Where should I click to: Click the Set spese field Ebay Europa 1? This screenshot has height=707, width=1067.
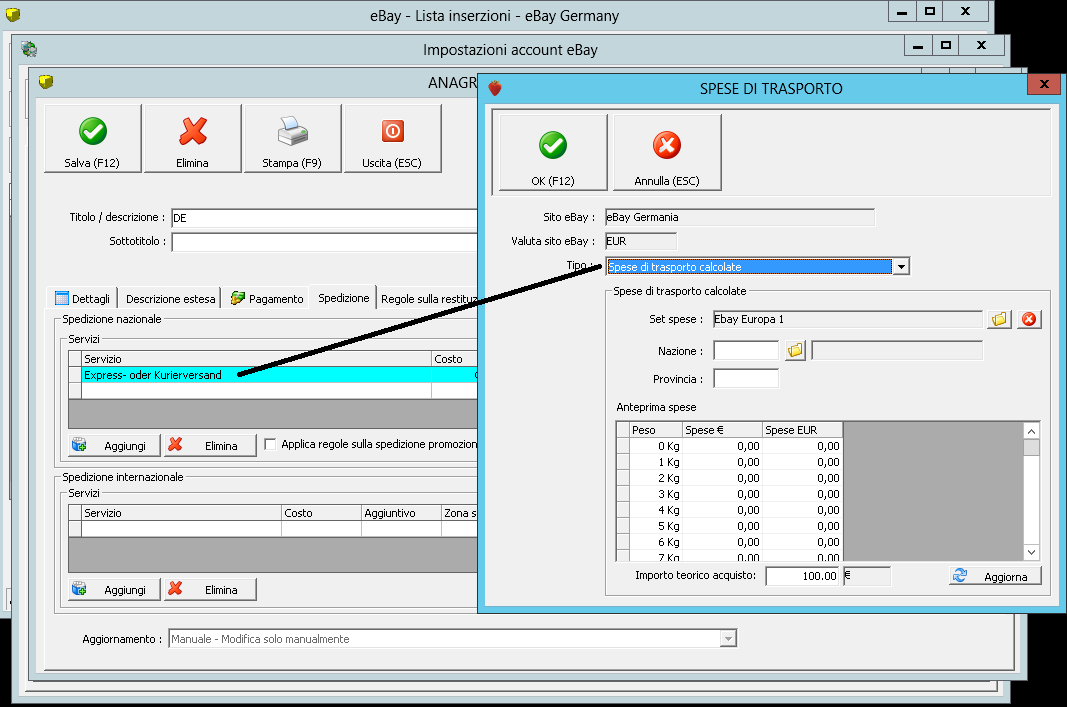[847, 319]
